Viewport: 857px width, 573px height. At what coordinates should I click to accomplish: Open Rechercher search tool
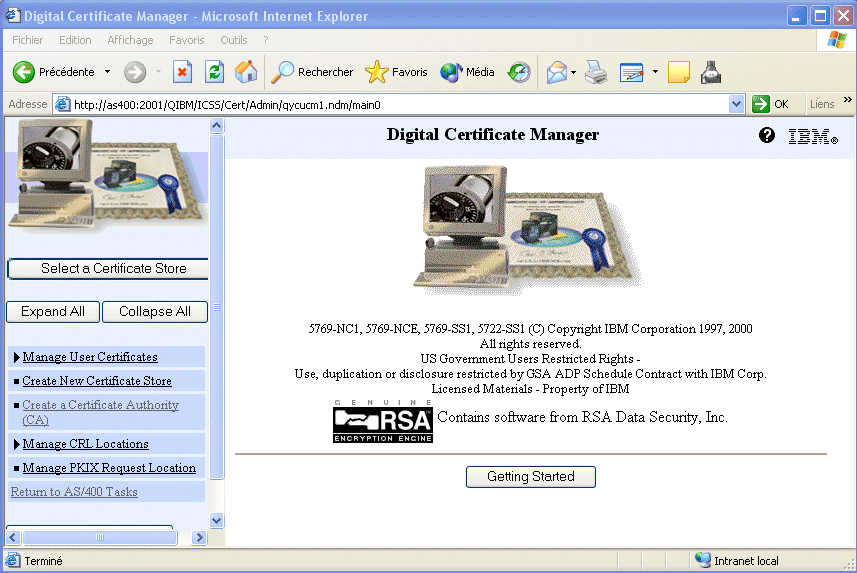click(x=313, y=72)
